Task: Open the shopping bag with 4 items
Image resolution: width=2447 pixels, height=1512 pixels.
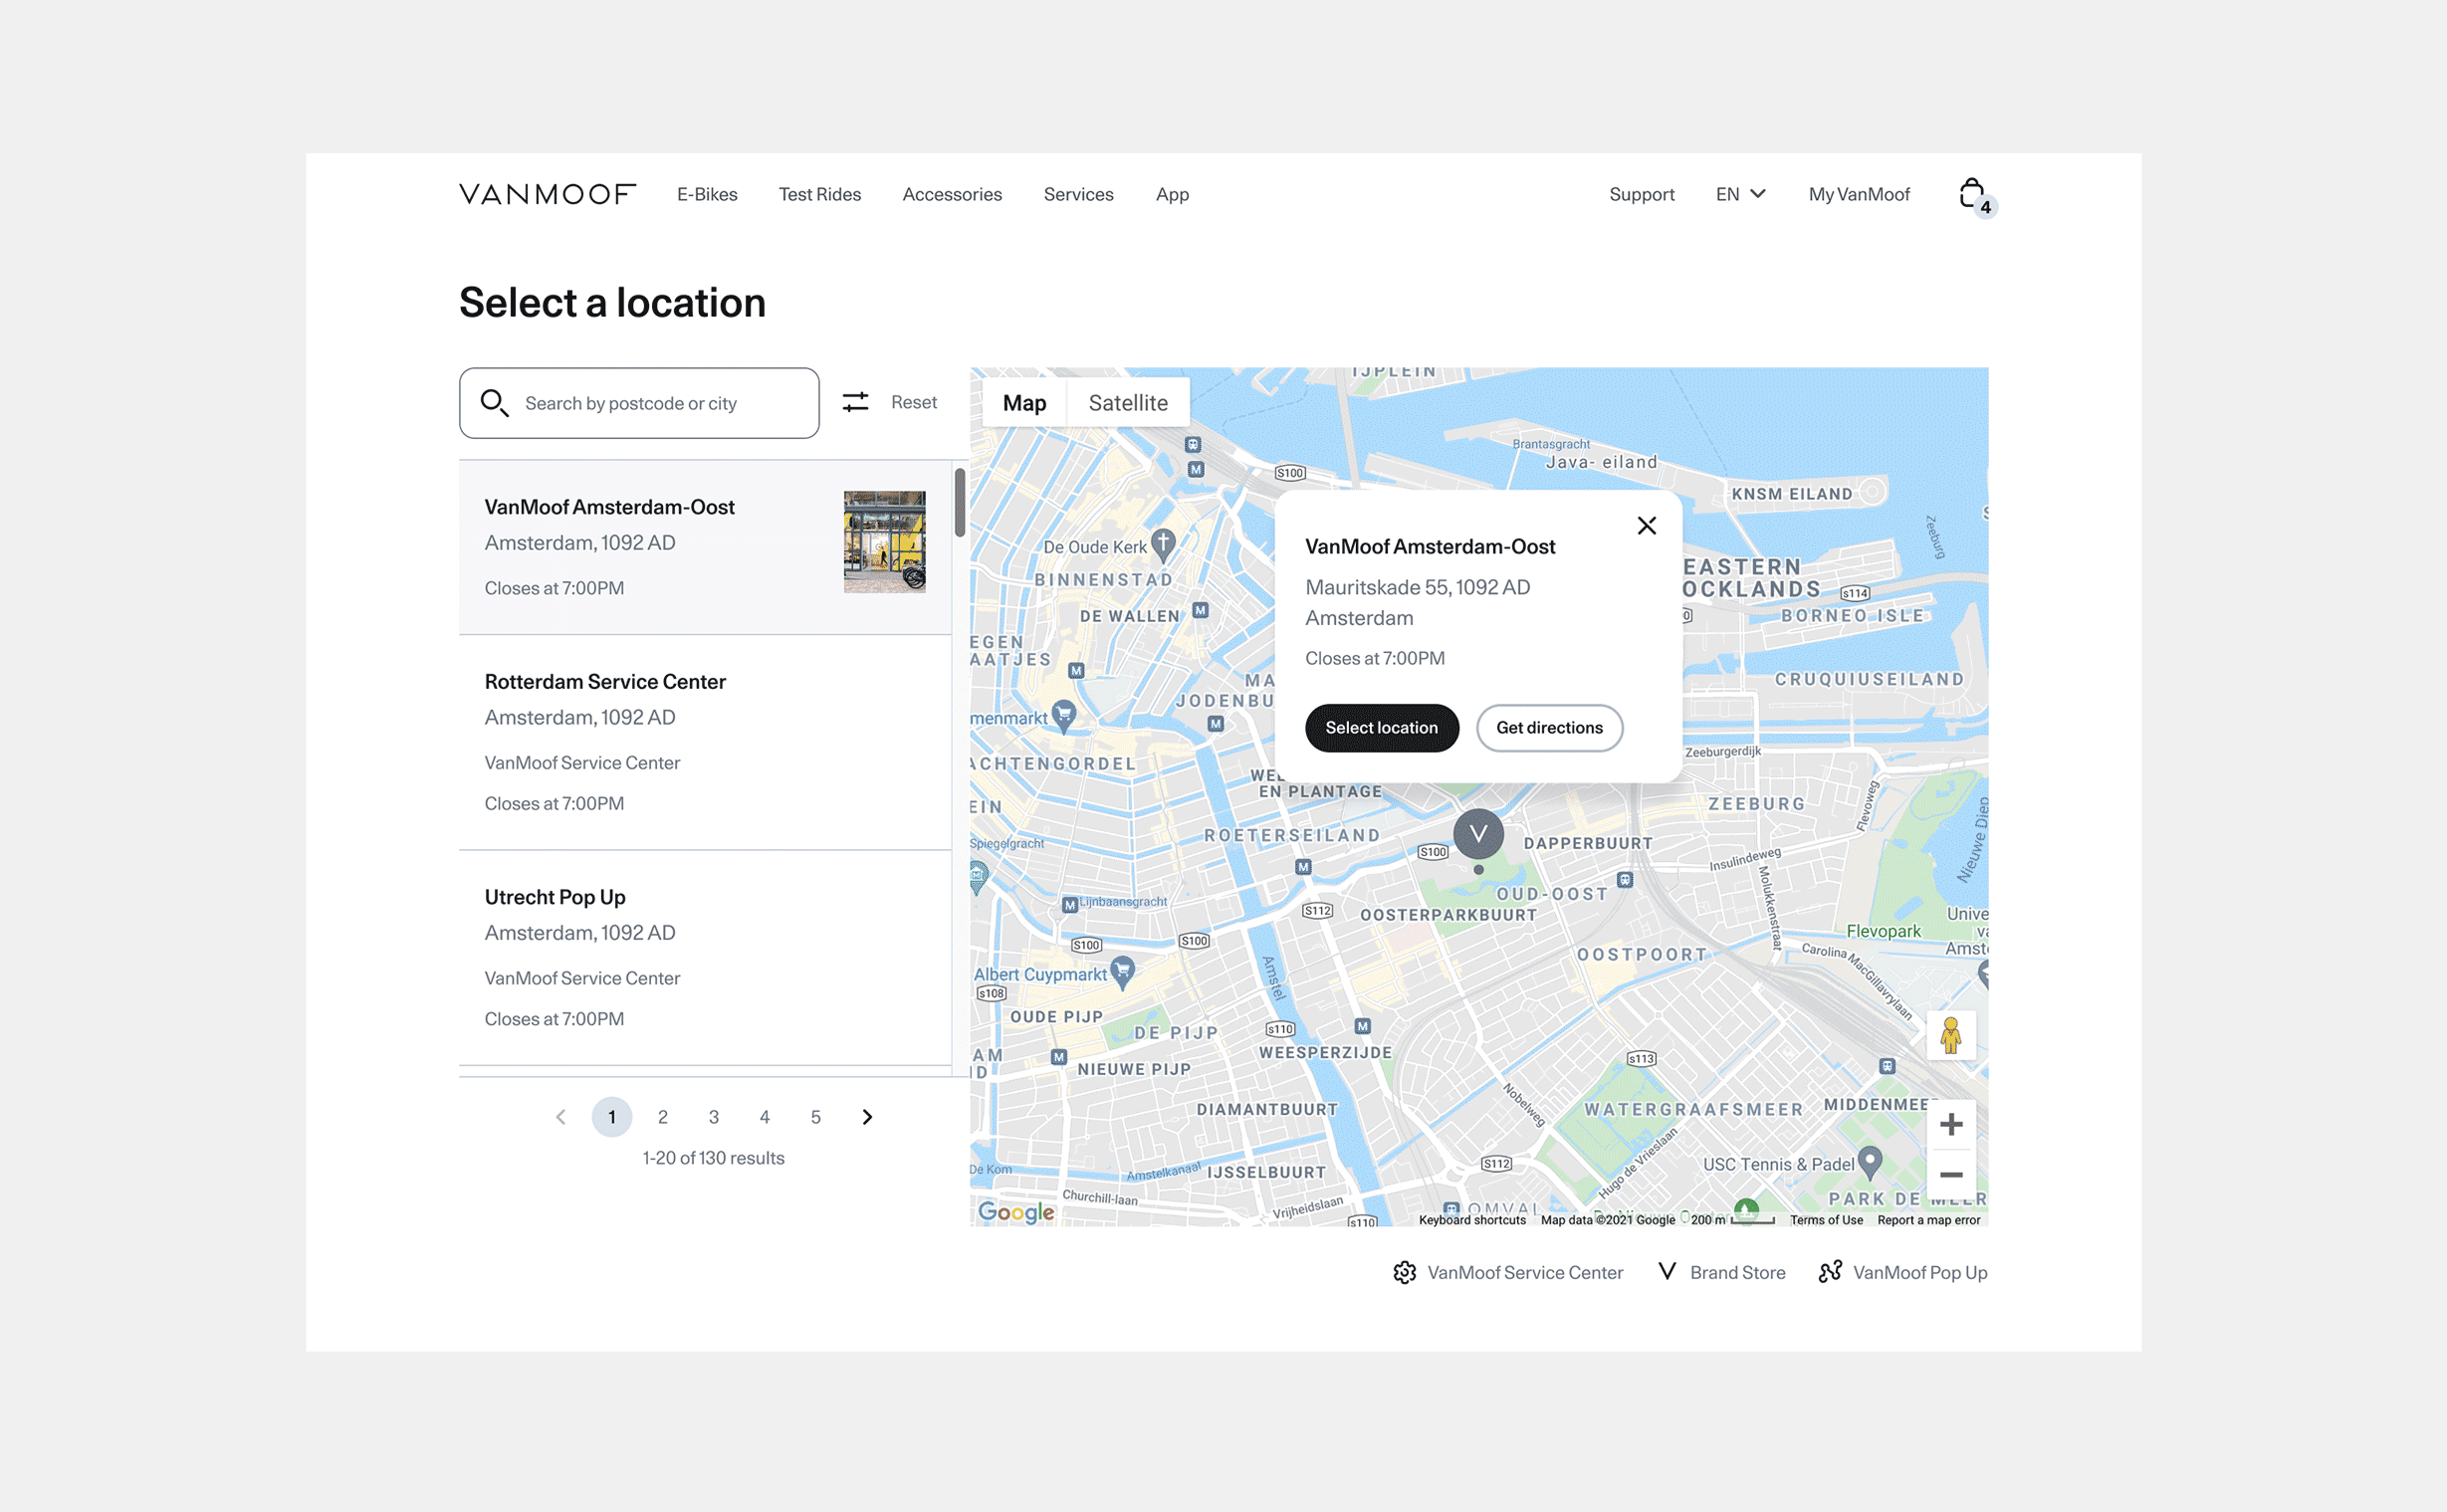Action: click(1975, 196)
